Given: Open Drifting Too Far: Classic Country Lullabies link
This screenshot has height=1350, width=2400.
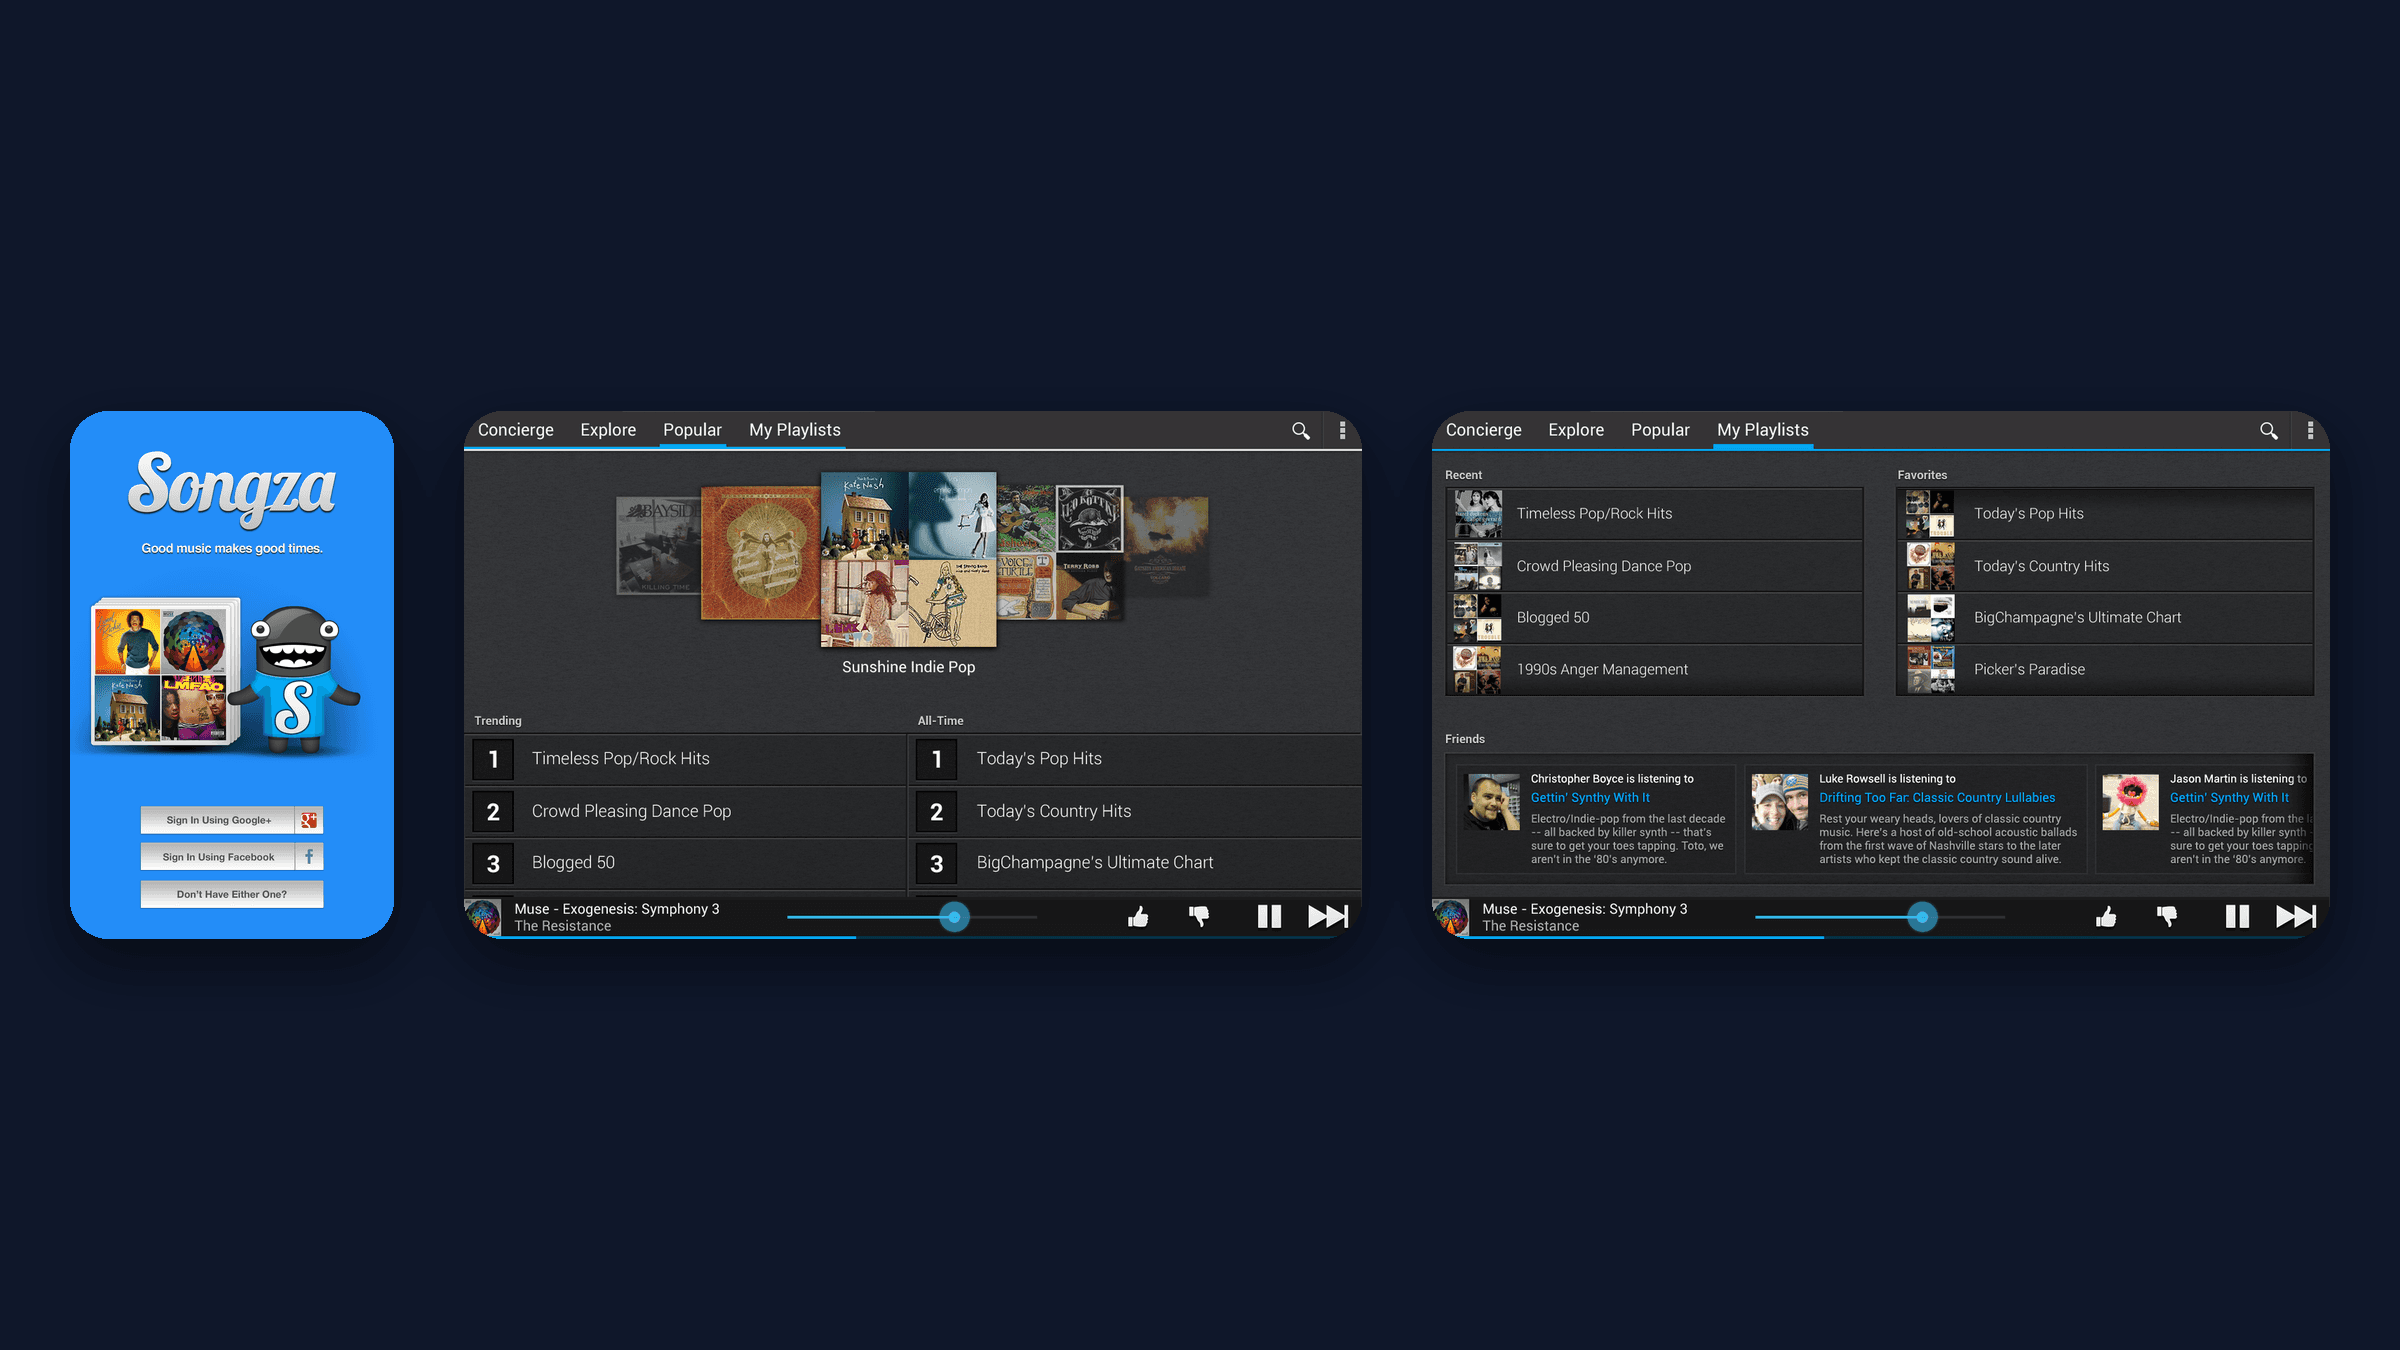Looking at the screenshot, I should [1937, 797].
